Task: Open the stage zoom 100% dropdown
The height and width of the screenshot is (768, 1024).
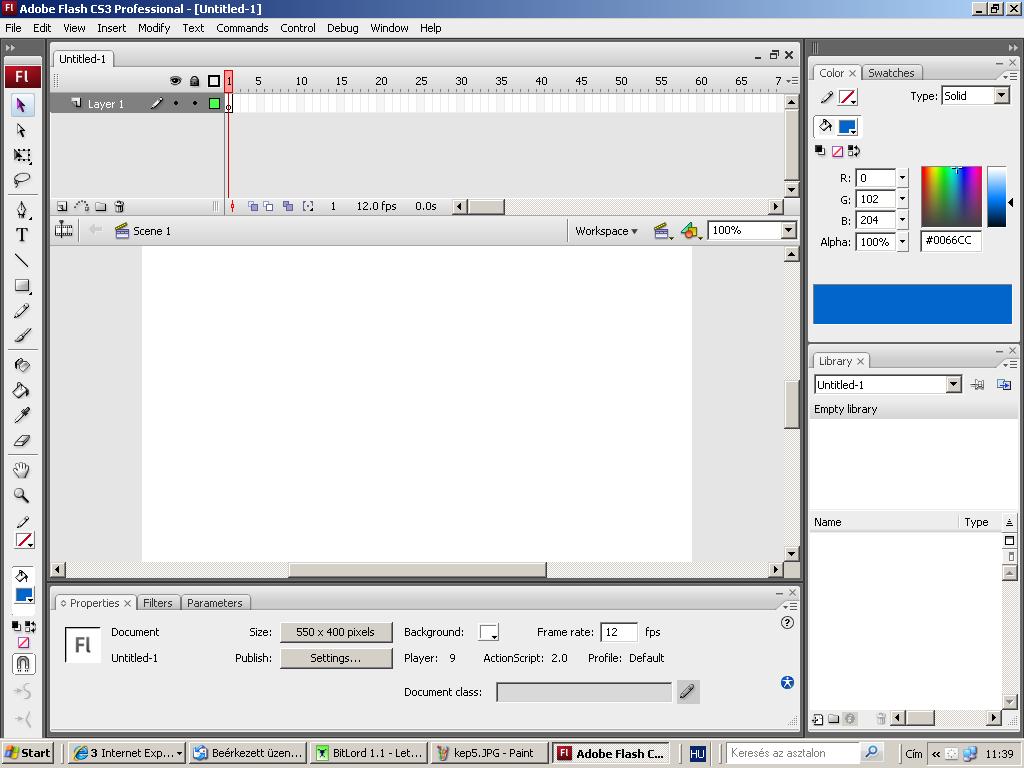Action: point(788,231)
